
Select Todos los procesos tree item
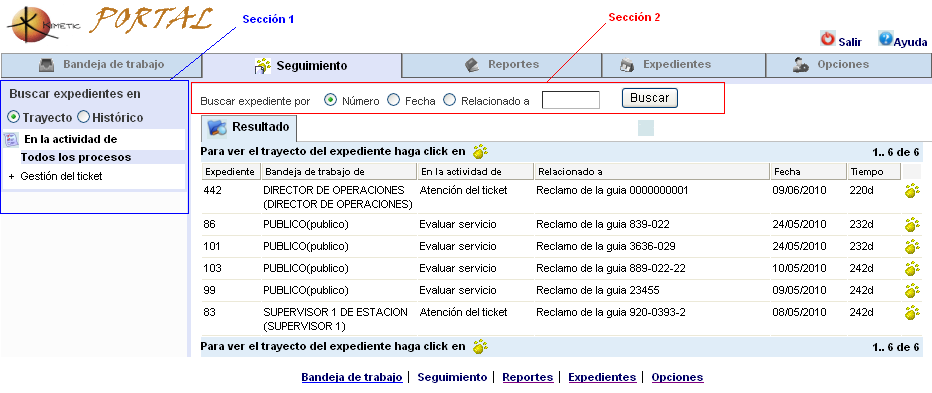click(x=76, y=158)
